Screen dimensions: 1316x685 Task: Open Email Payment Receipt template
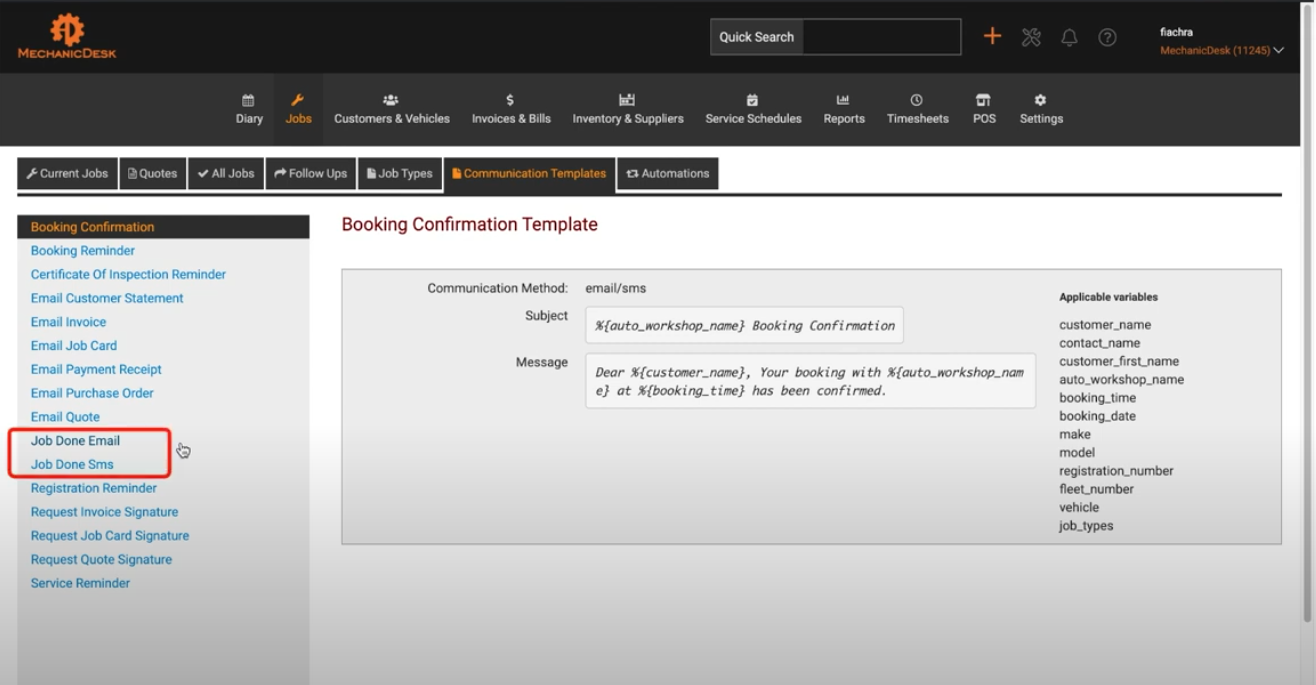96,369
